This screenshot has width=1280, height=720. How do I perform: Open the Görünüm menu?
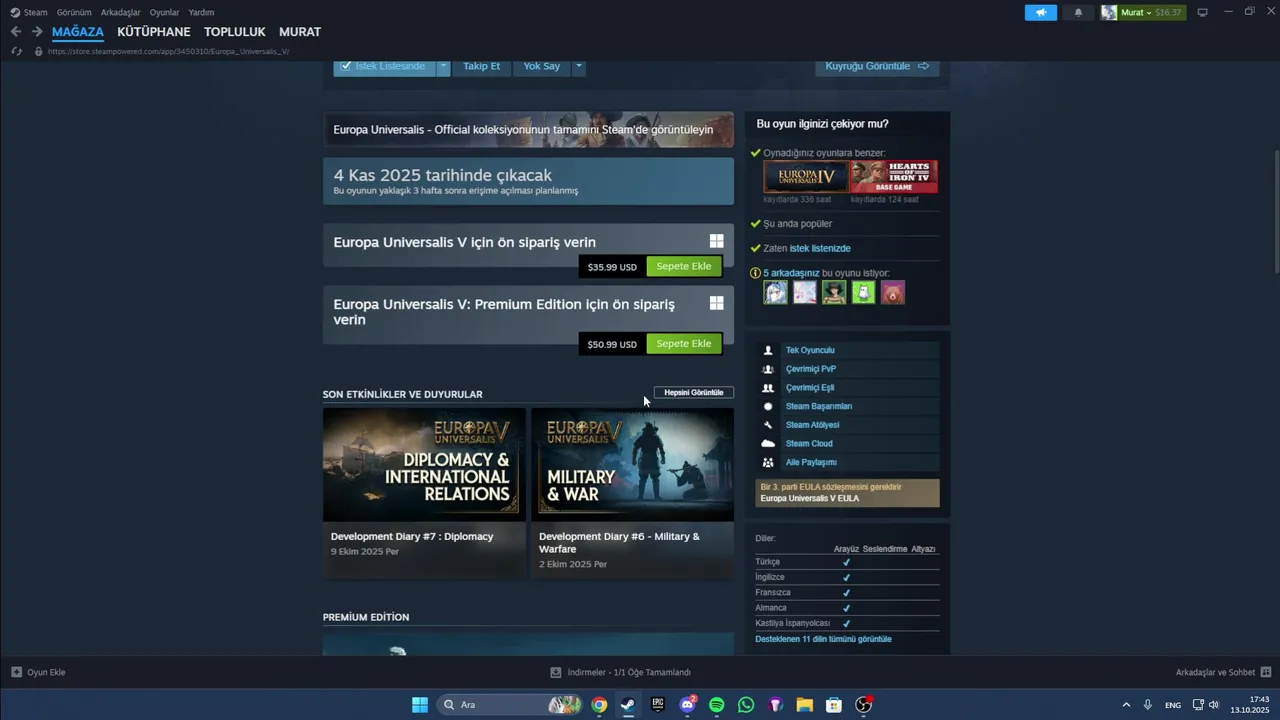tap(74, 12)
